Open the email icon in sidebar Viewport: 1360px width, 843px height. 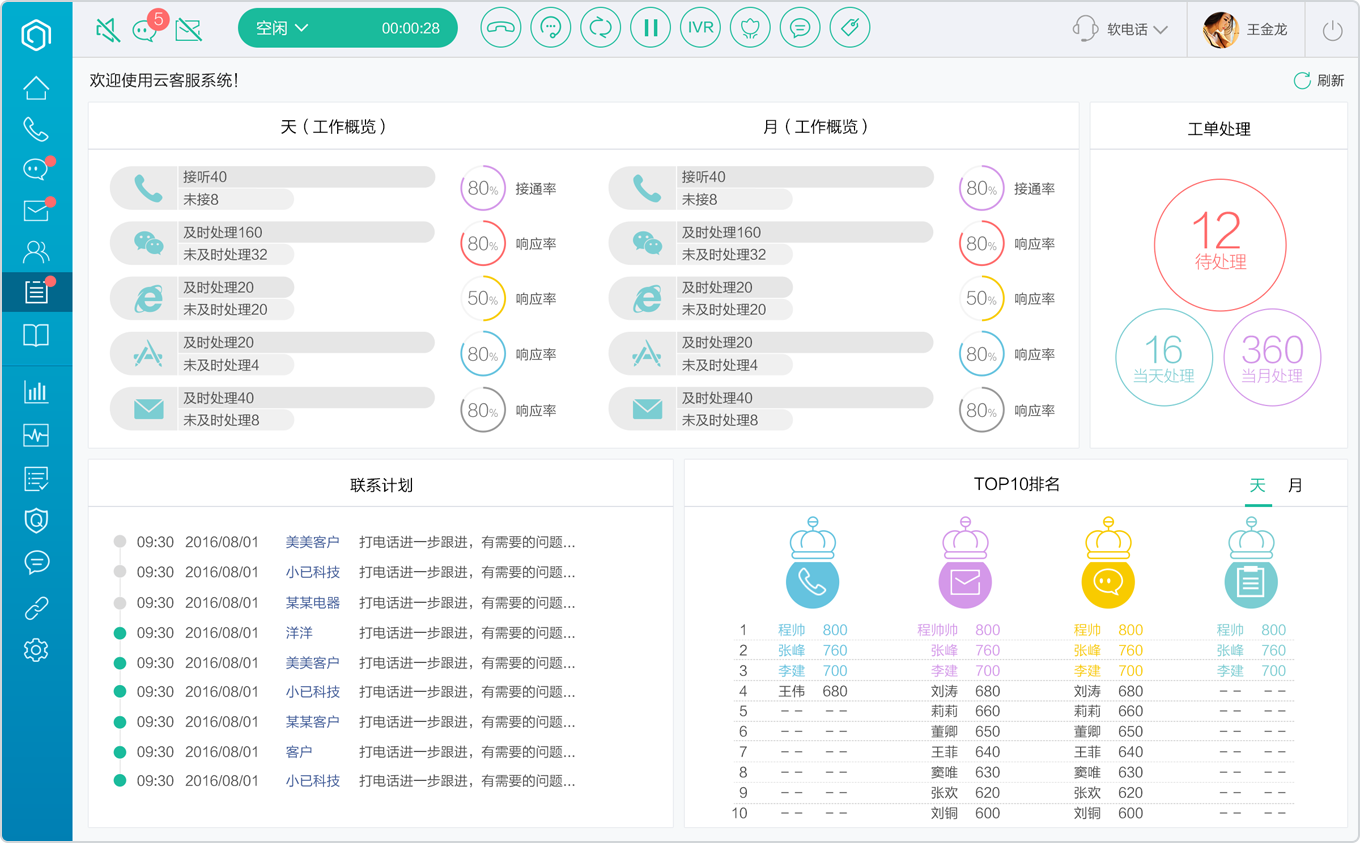click(x=36, y=210)
